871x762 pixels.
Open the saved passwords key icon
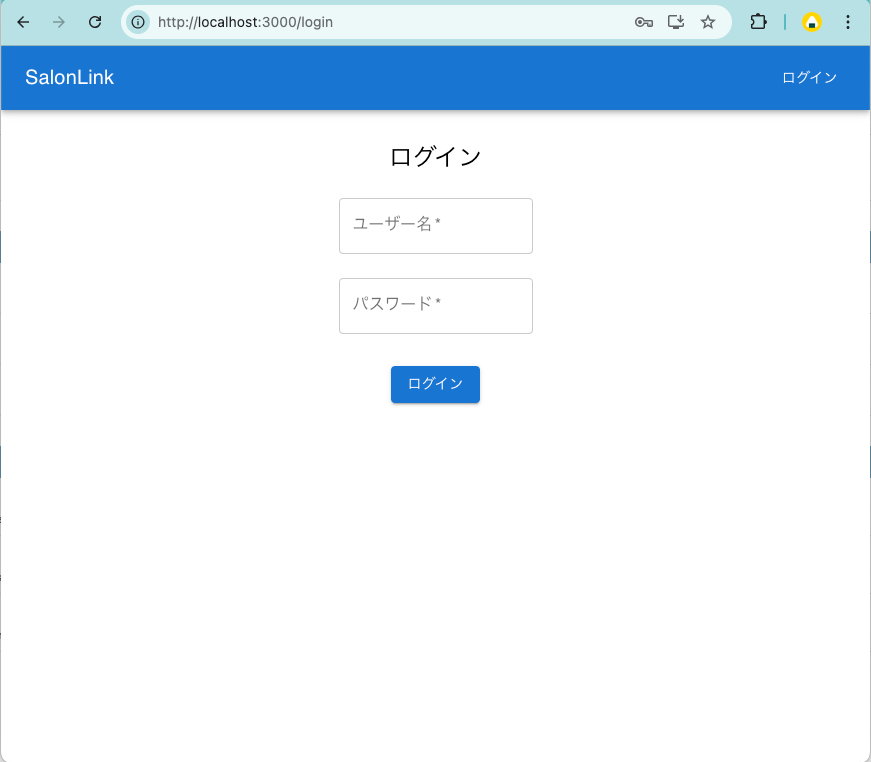[643, 22]
